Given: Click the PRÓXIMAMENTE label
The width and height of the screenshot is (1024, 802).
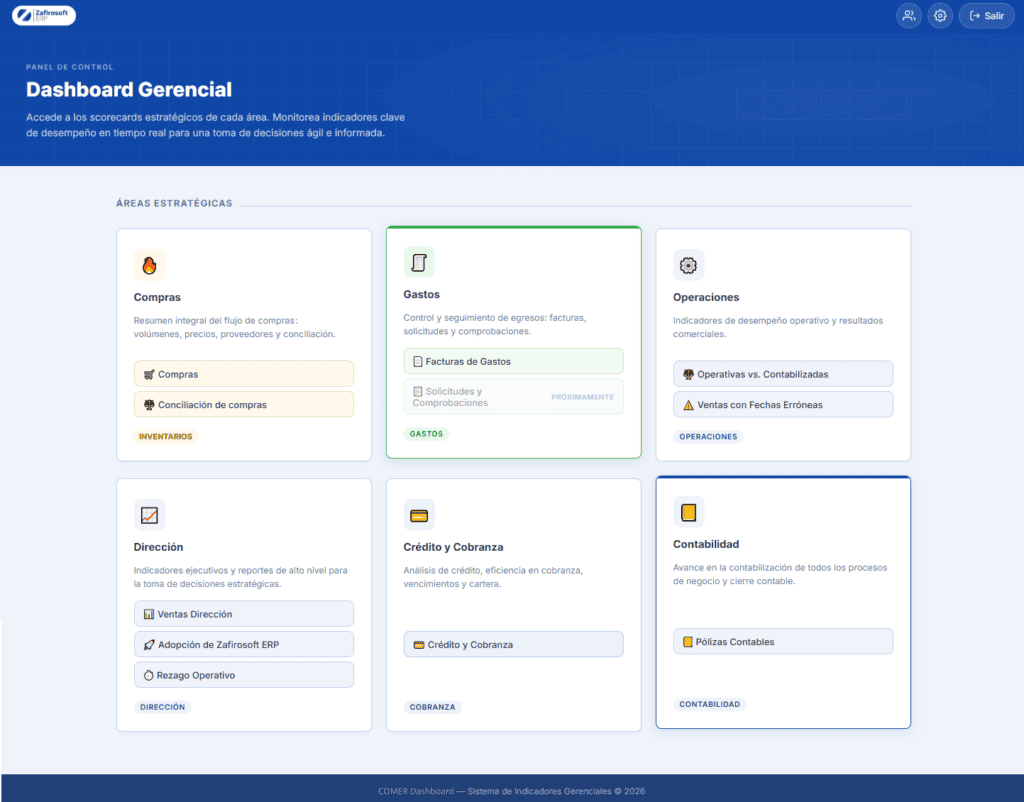Looking at the screenshot, I should click(x=583, y=397).
